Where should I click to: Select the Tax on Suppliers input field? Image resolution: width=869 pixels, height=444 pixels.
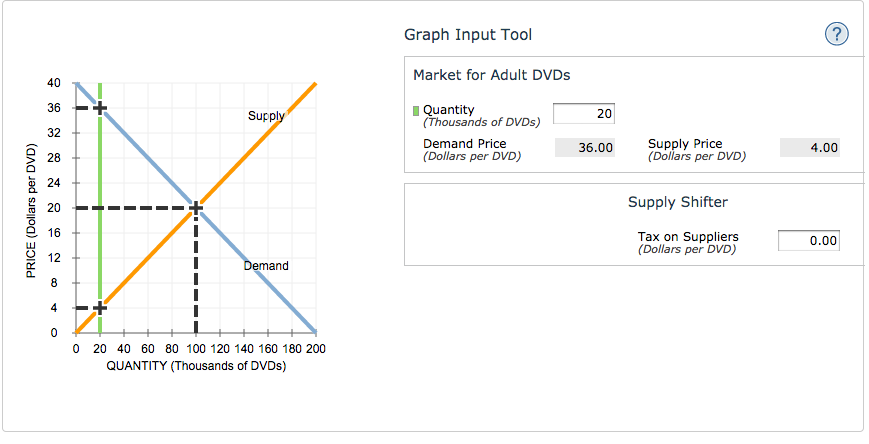click(x=809, y=241)
